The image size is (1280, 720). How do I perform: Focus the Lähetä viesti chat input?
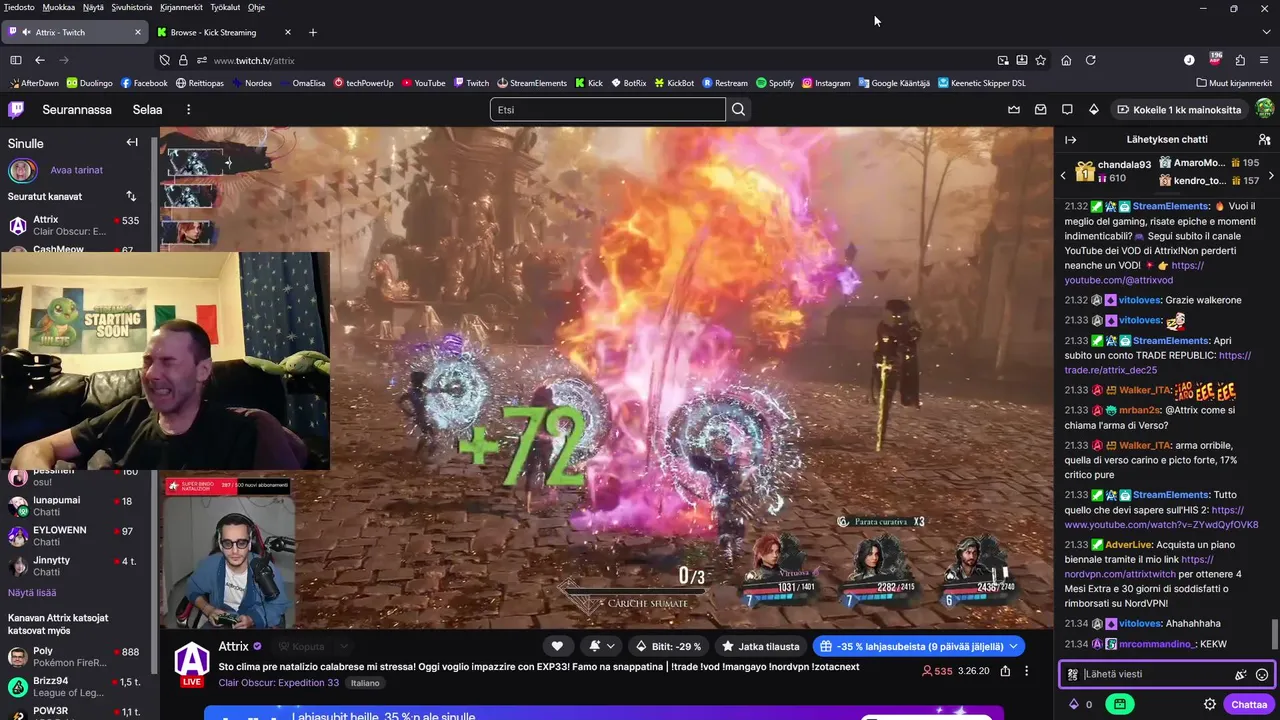pos(1153,674)
